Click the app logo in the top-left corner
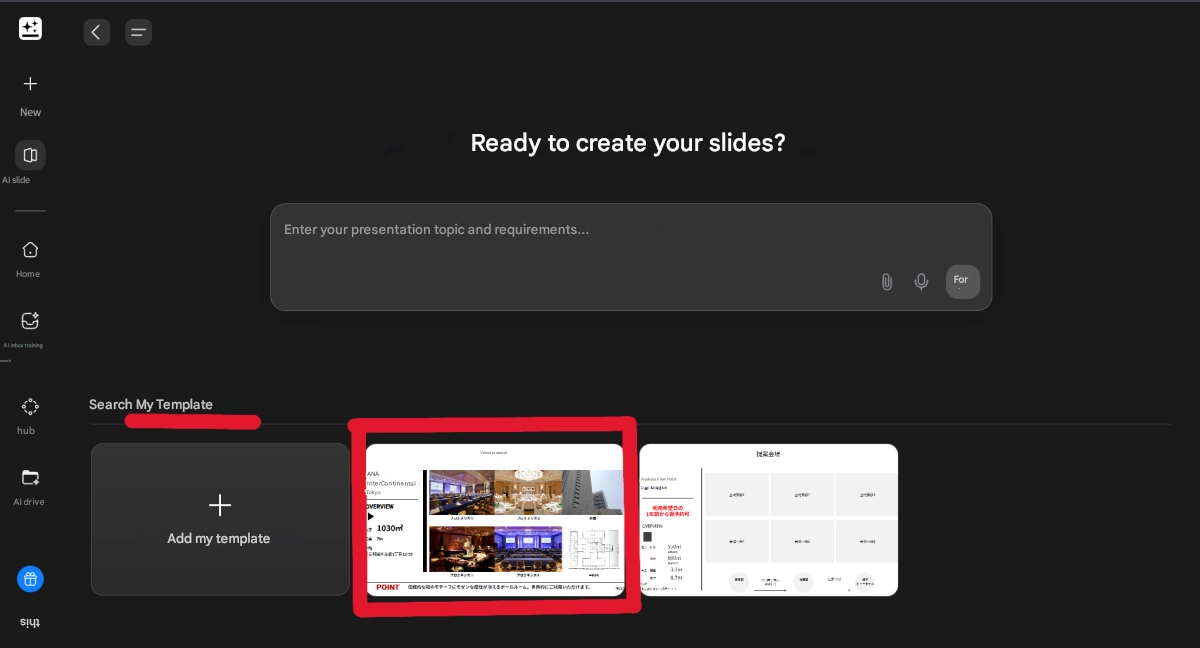1200x648 pixels. (30, 29)
